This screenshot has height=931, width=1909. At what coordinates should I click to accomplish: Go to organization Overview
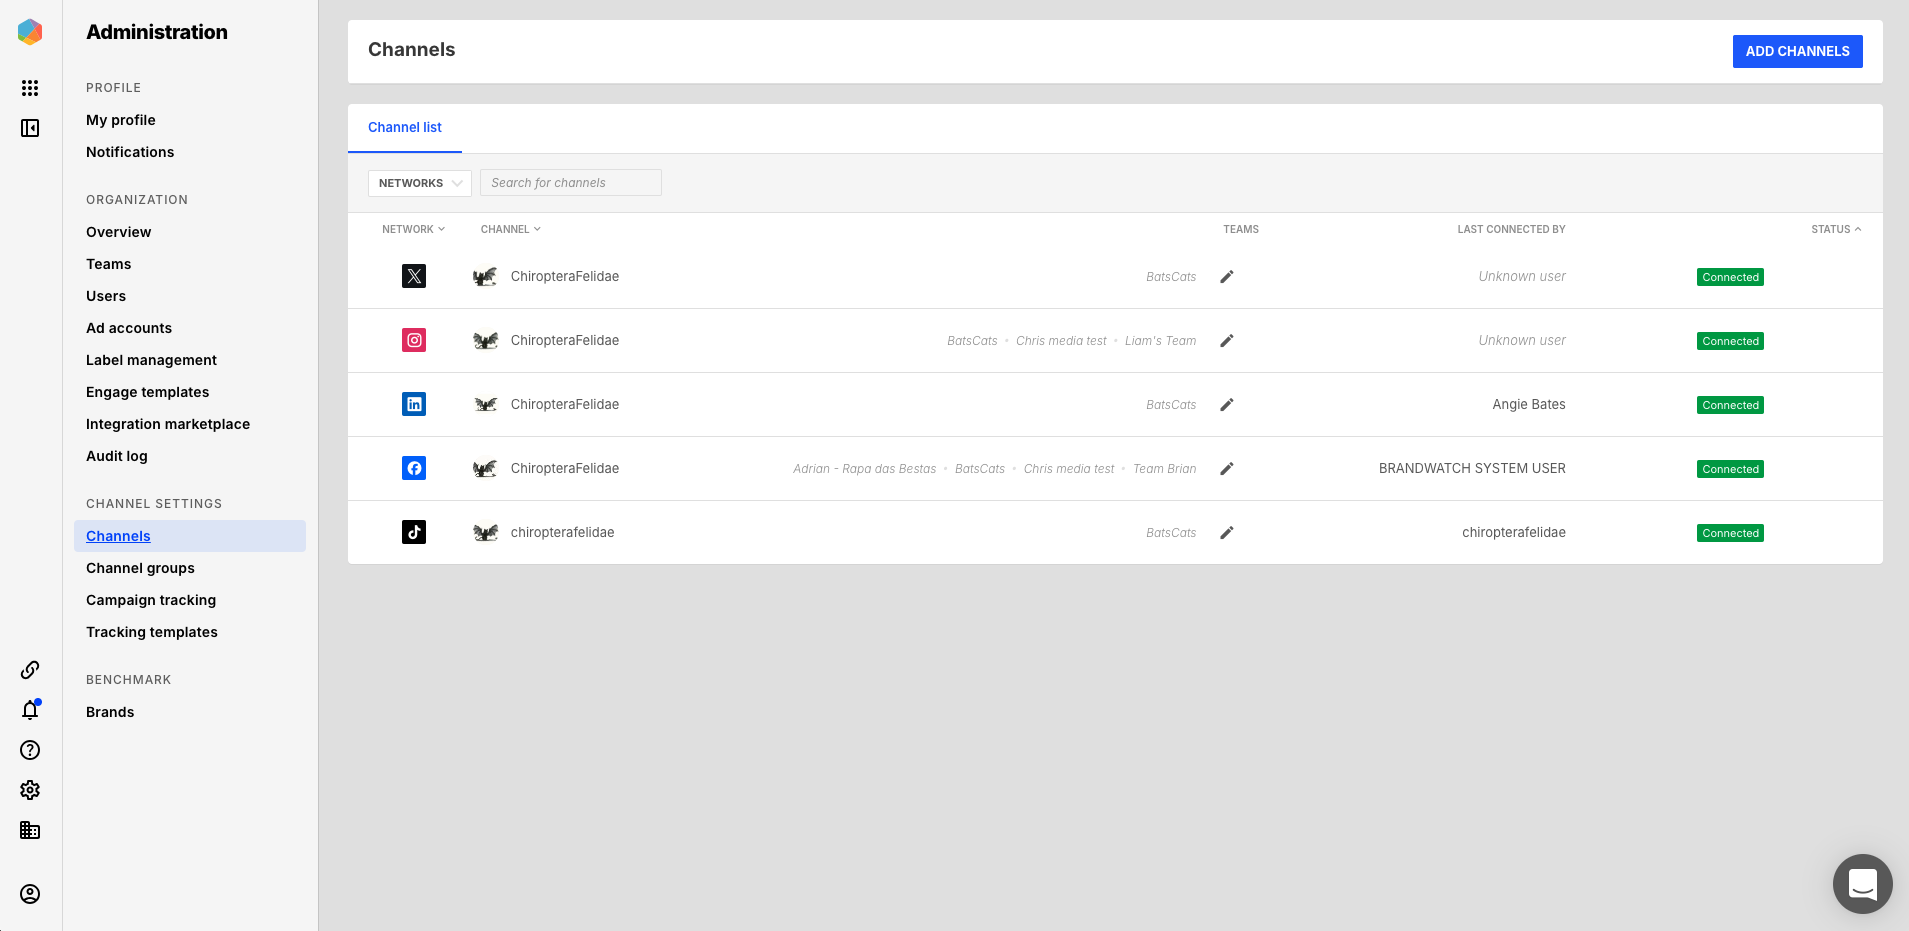119,232
